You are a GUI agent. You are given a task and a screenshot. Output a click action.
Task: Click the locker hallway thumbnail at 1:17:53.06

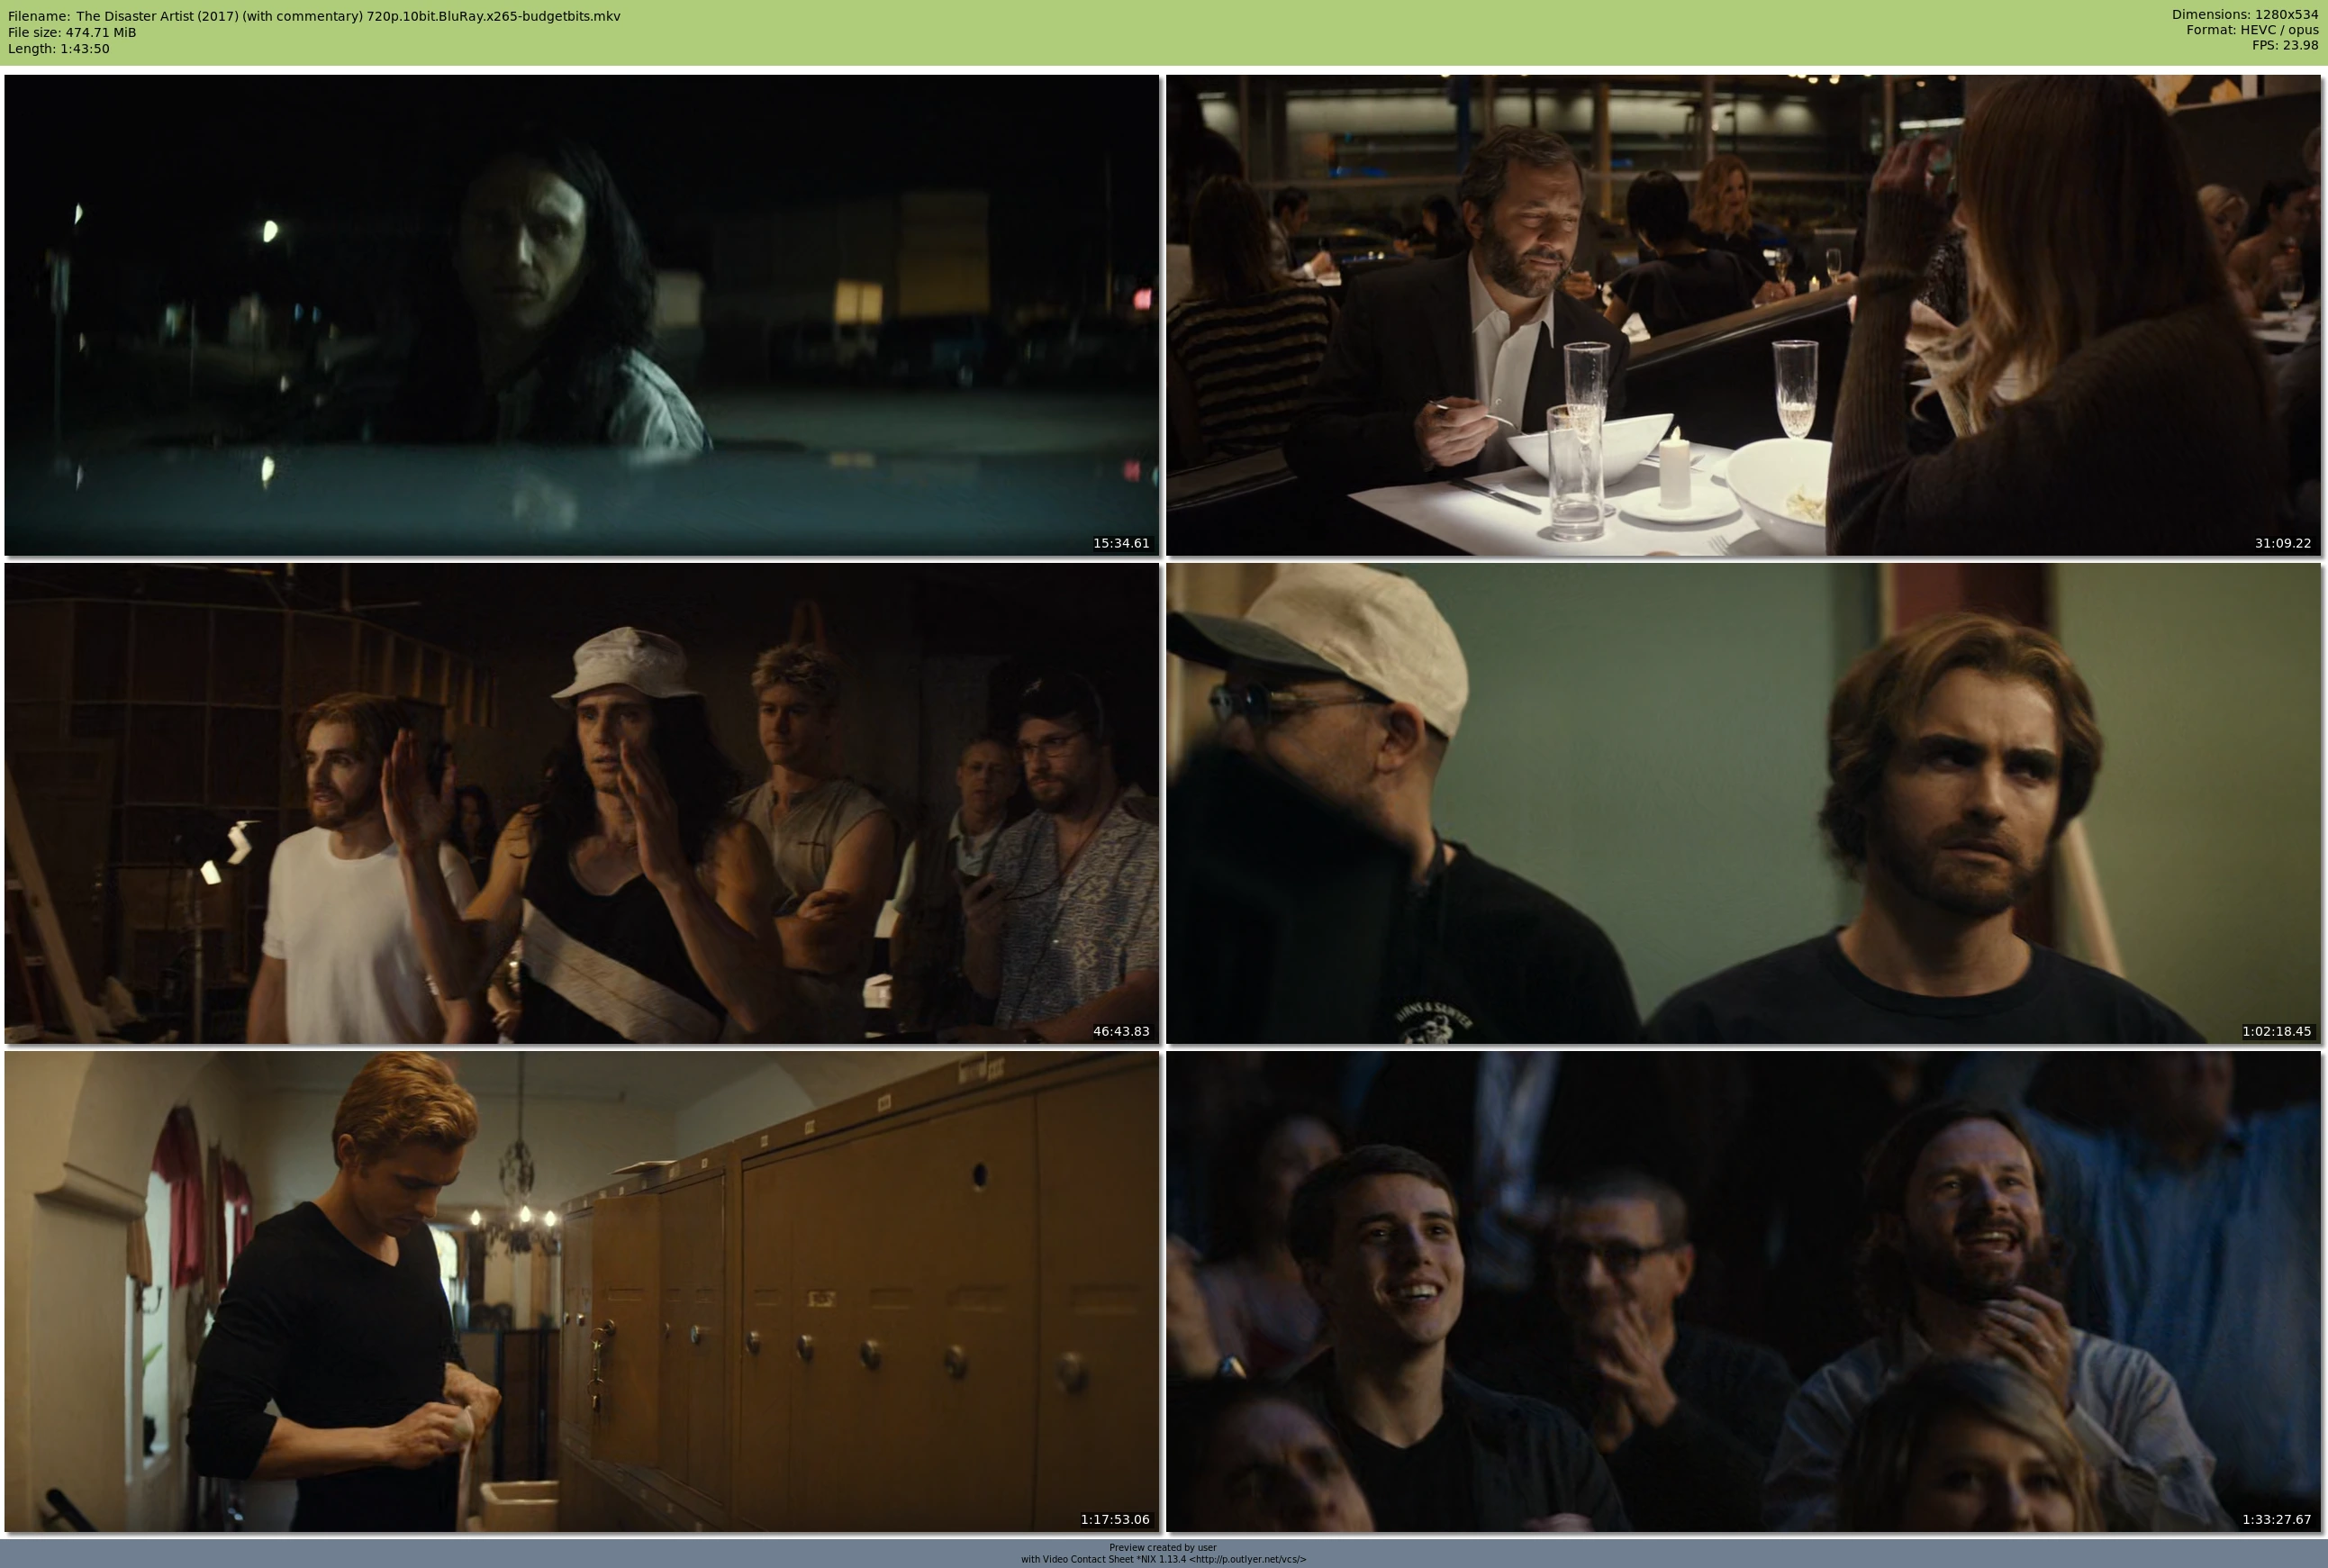[x=581, y=1291]
